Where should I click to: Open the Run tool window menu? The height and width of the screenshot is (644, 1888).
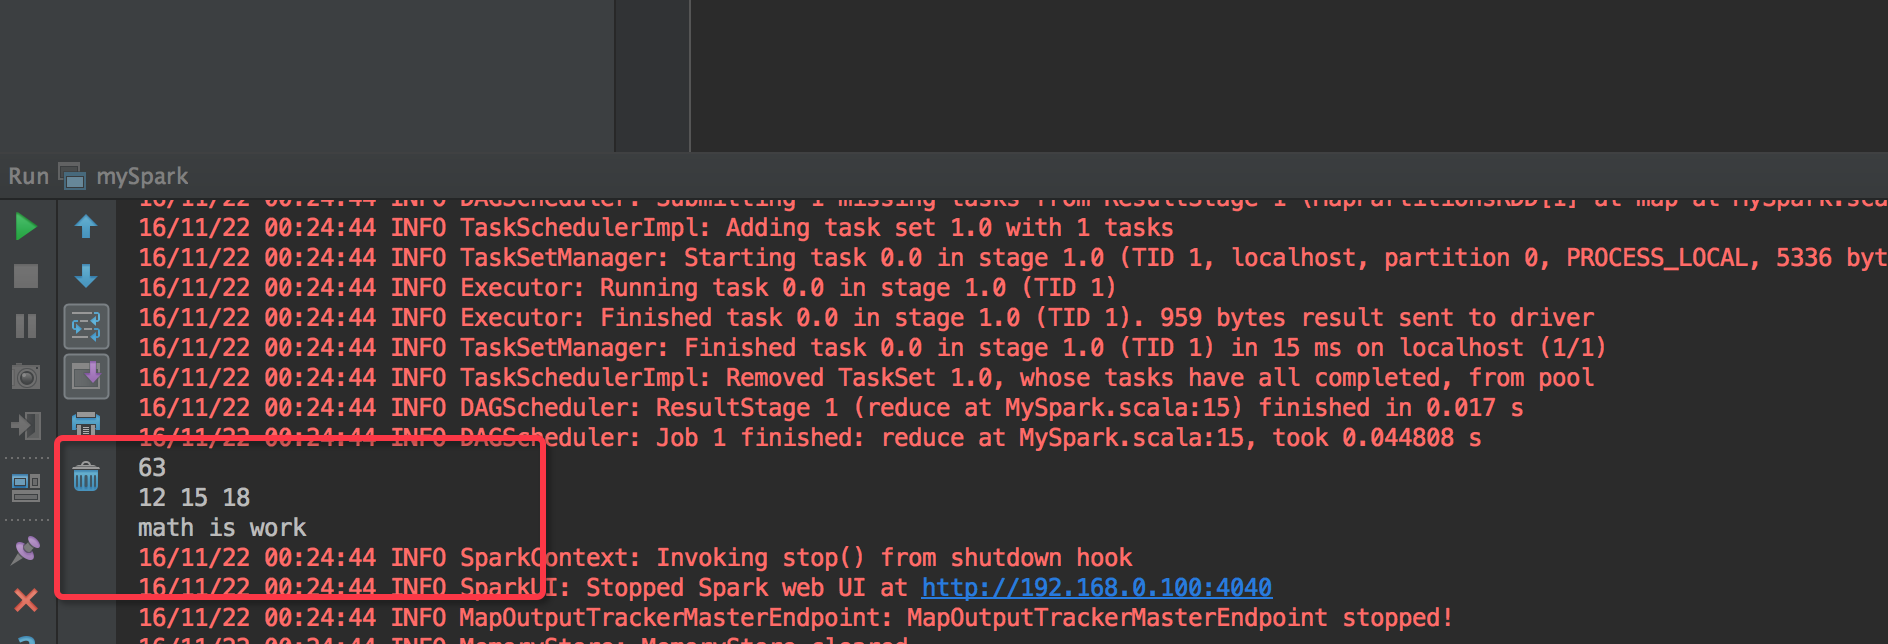[30, 176]
